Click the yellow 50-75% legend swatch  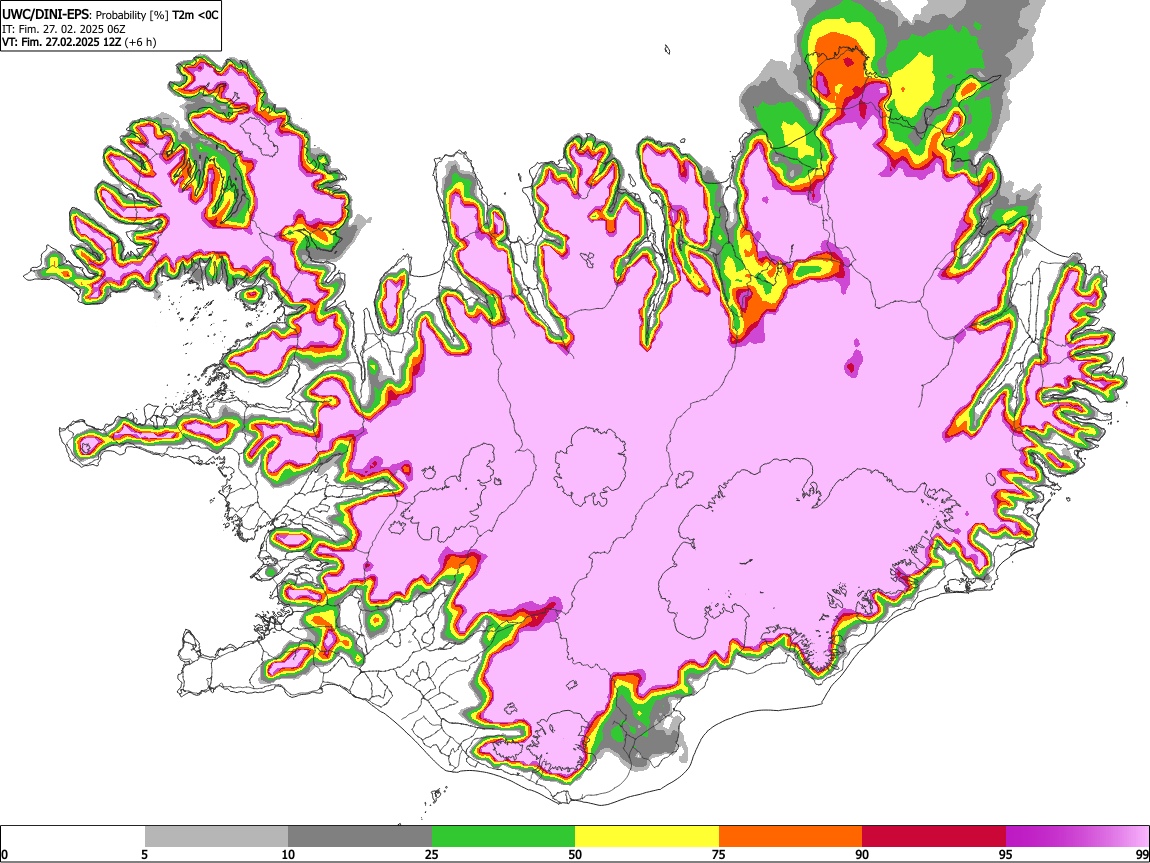tap(647, 837)
